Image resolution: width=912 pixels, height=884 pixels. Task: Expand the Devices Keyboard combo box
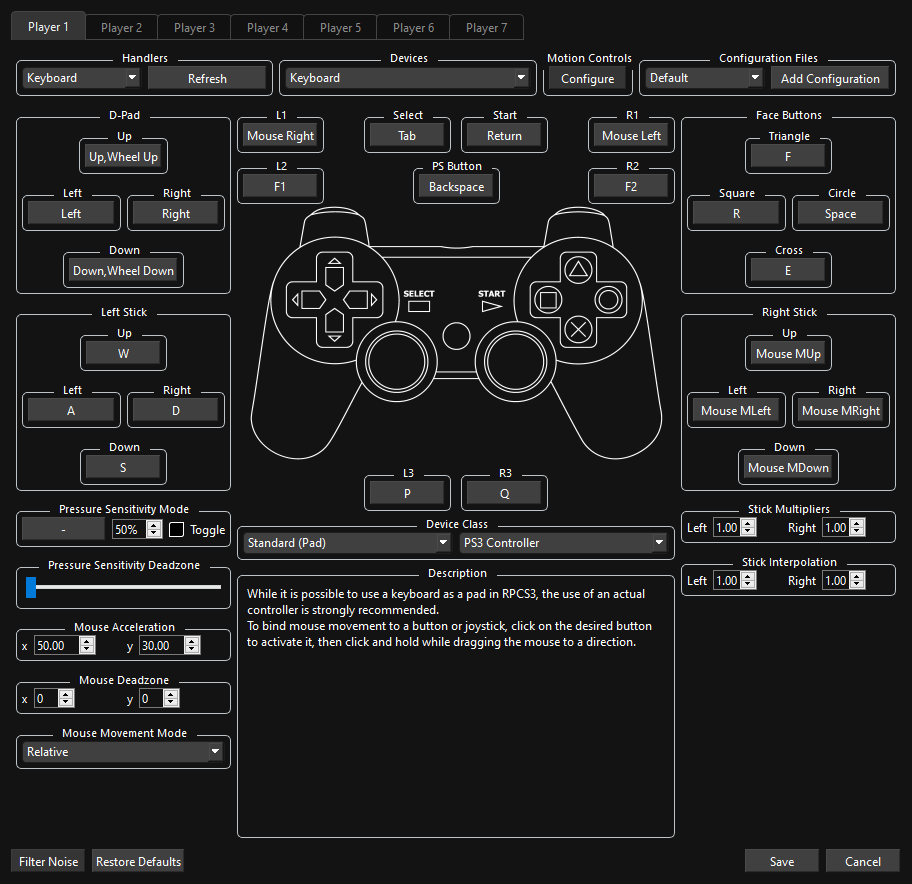407,78
